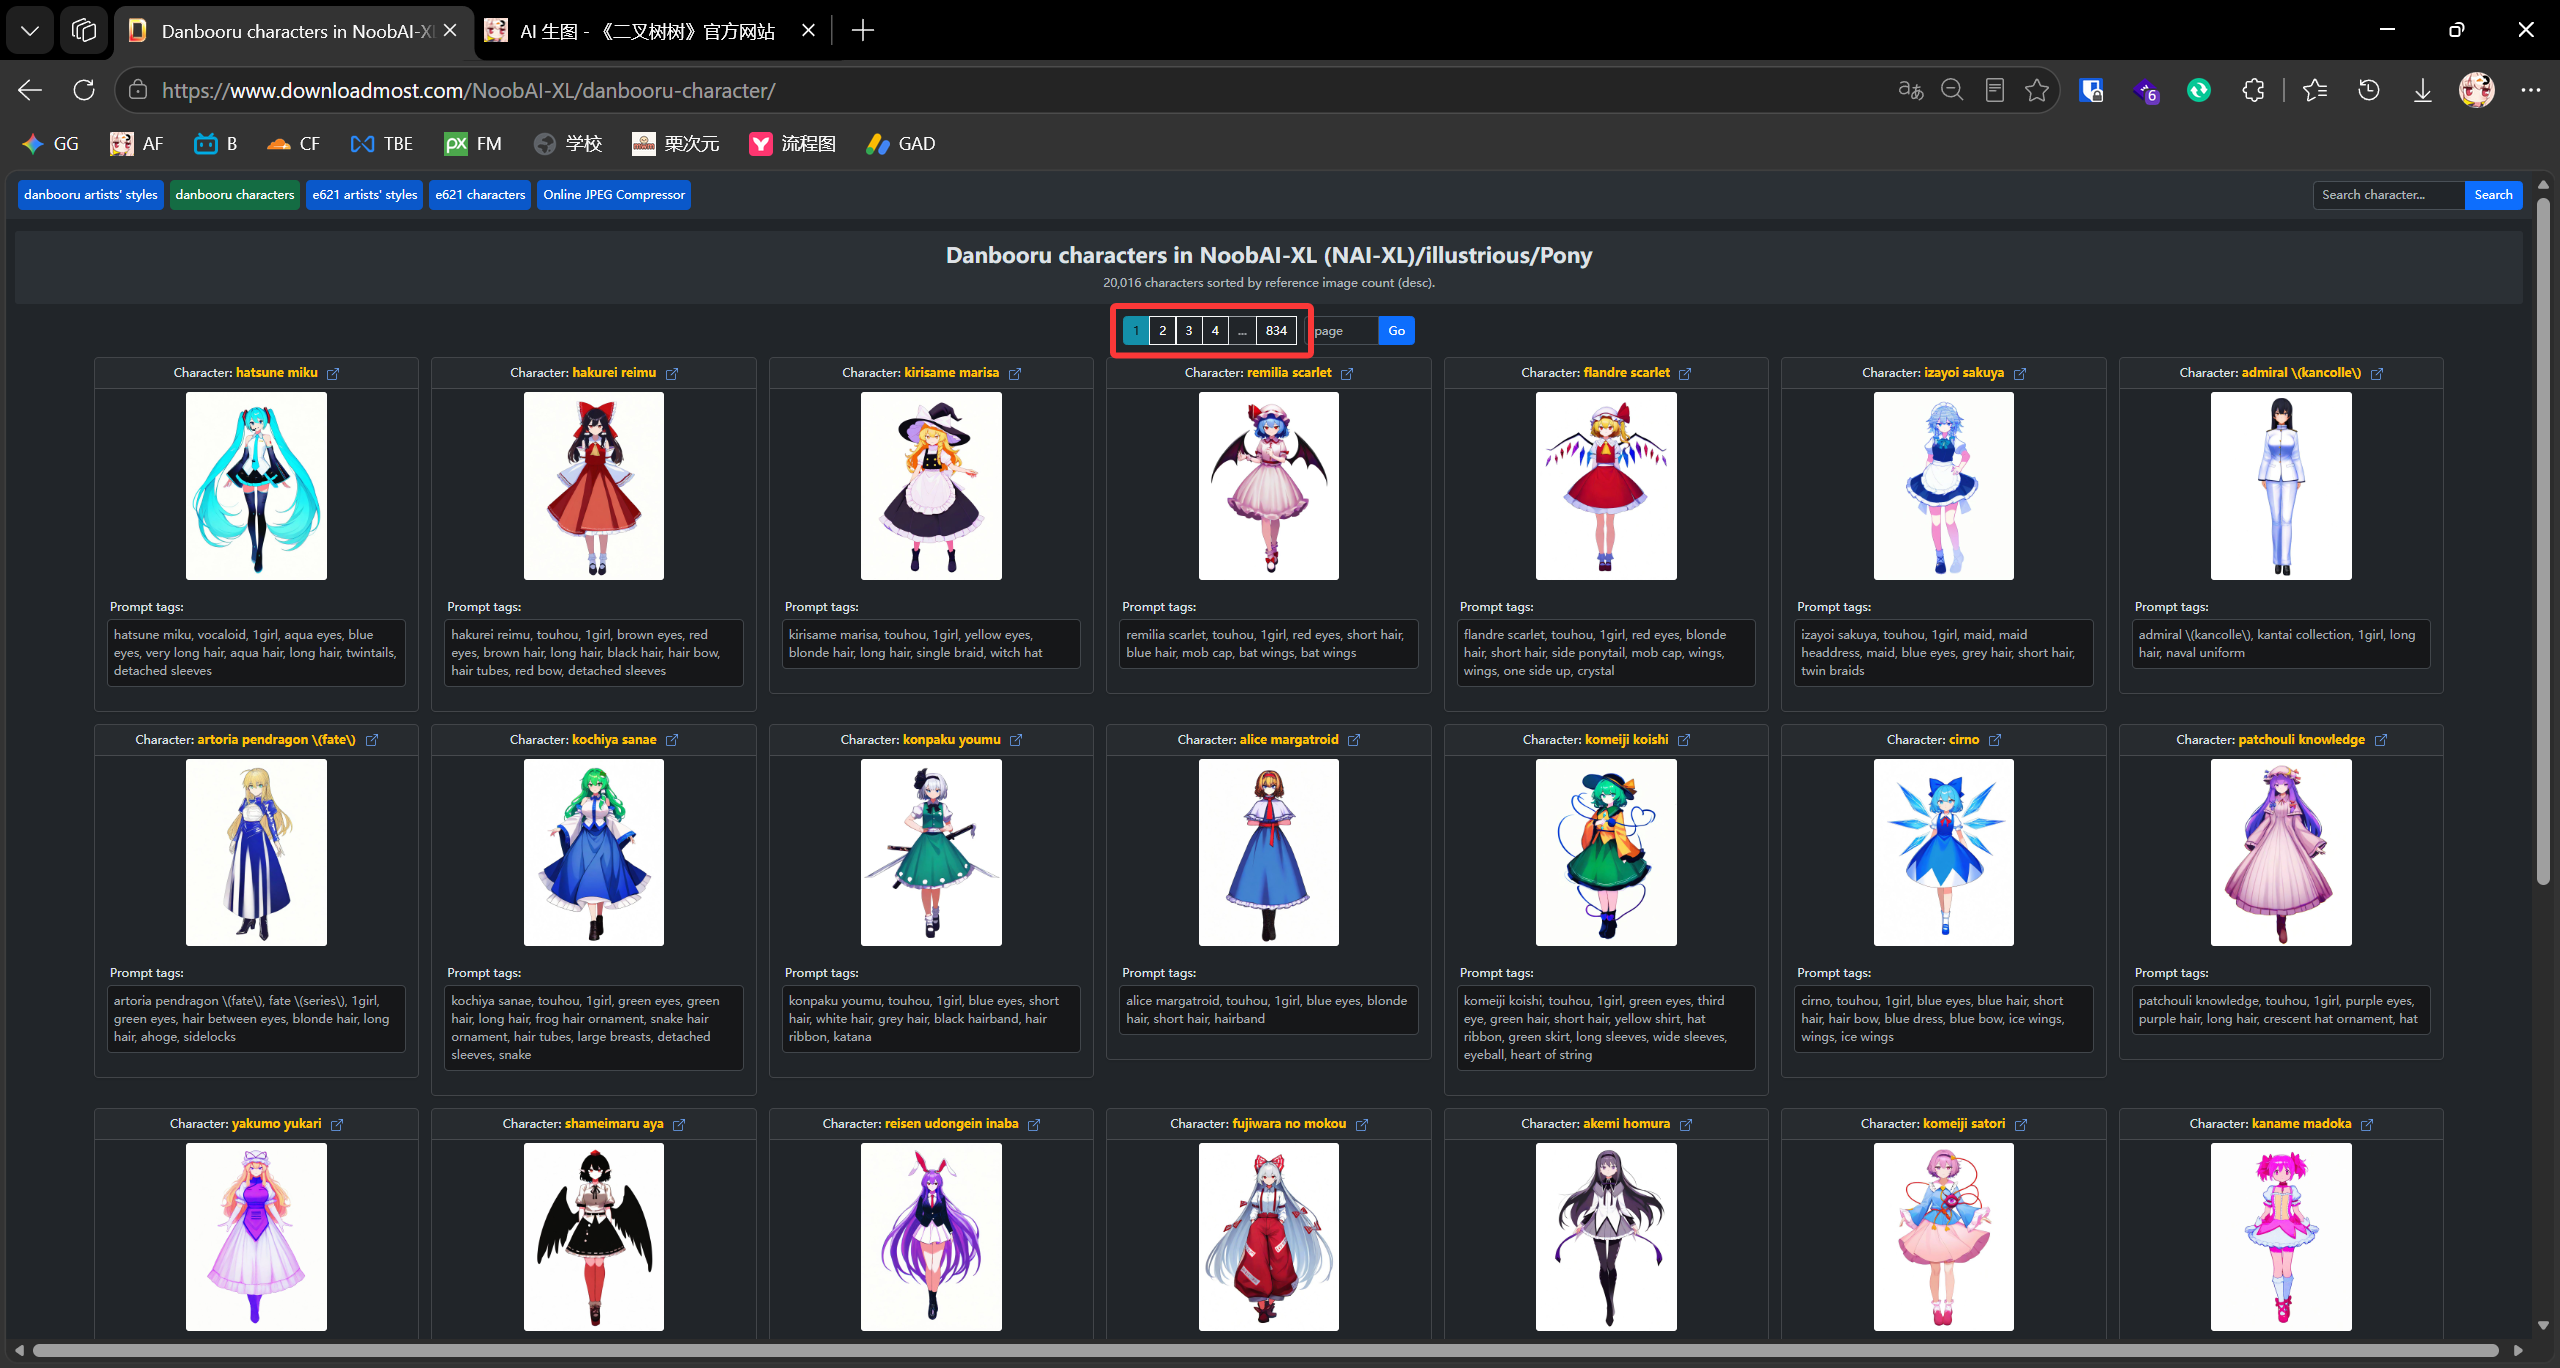Open the flandre scarlet character link

click(1626, 373)
